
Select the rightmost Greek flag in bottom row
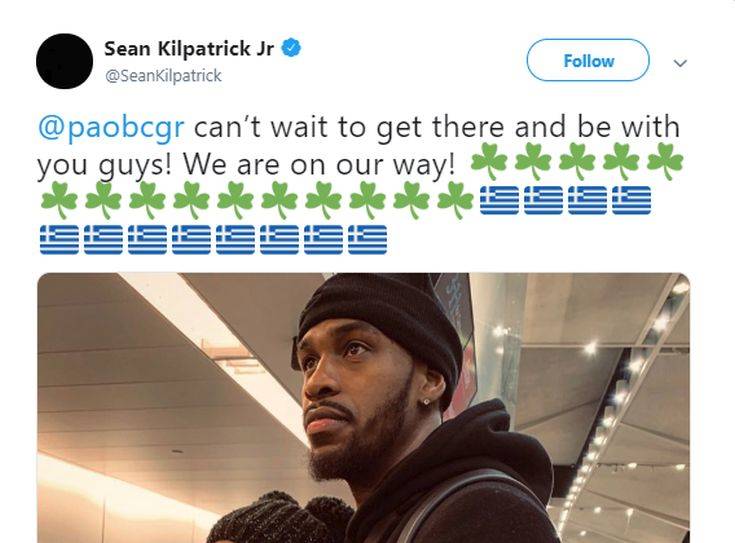[x=368, y=240]
